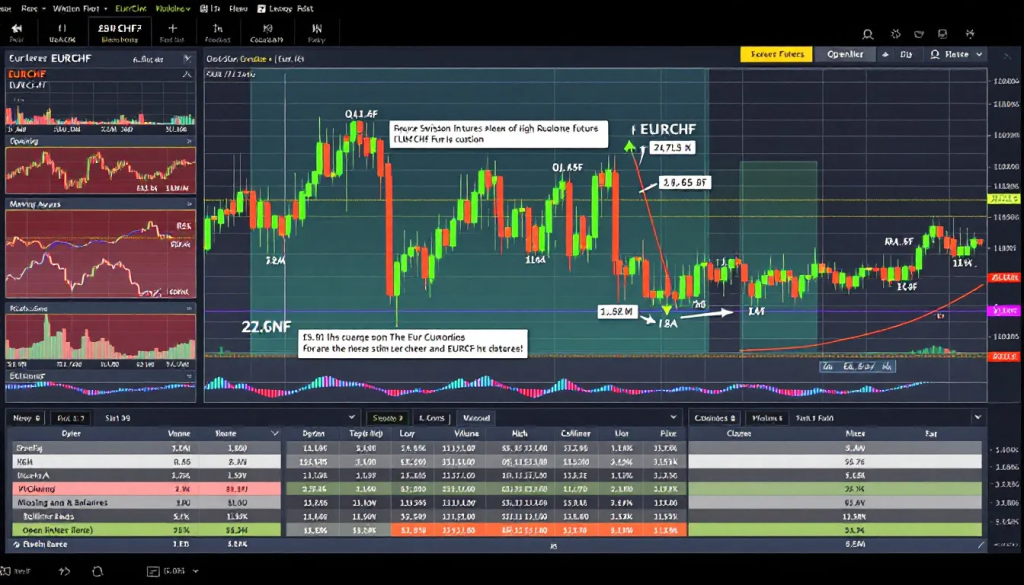This screenshot has height=585, width=1024.
Task: Click the volume histogram thumbnail in the left panel
Action: click(x=101, y=338)
